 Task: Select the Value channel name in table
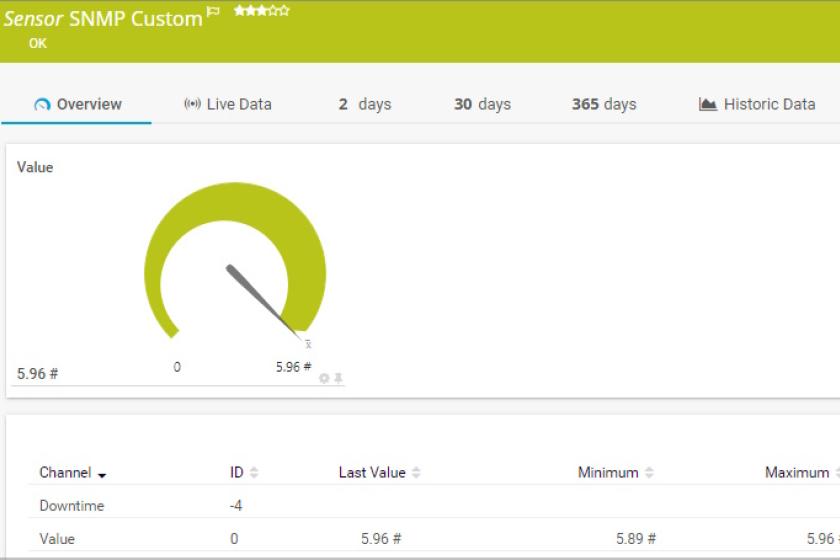[x=57, y=539]
